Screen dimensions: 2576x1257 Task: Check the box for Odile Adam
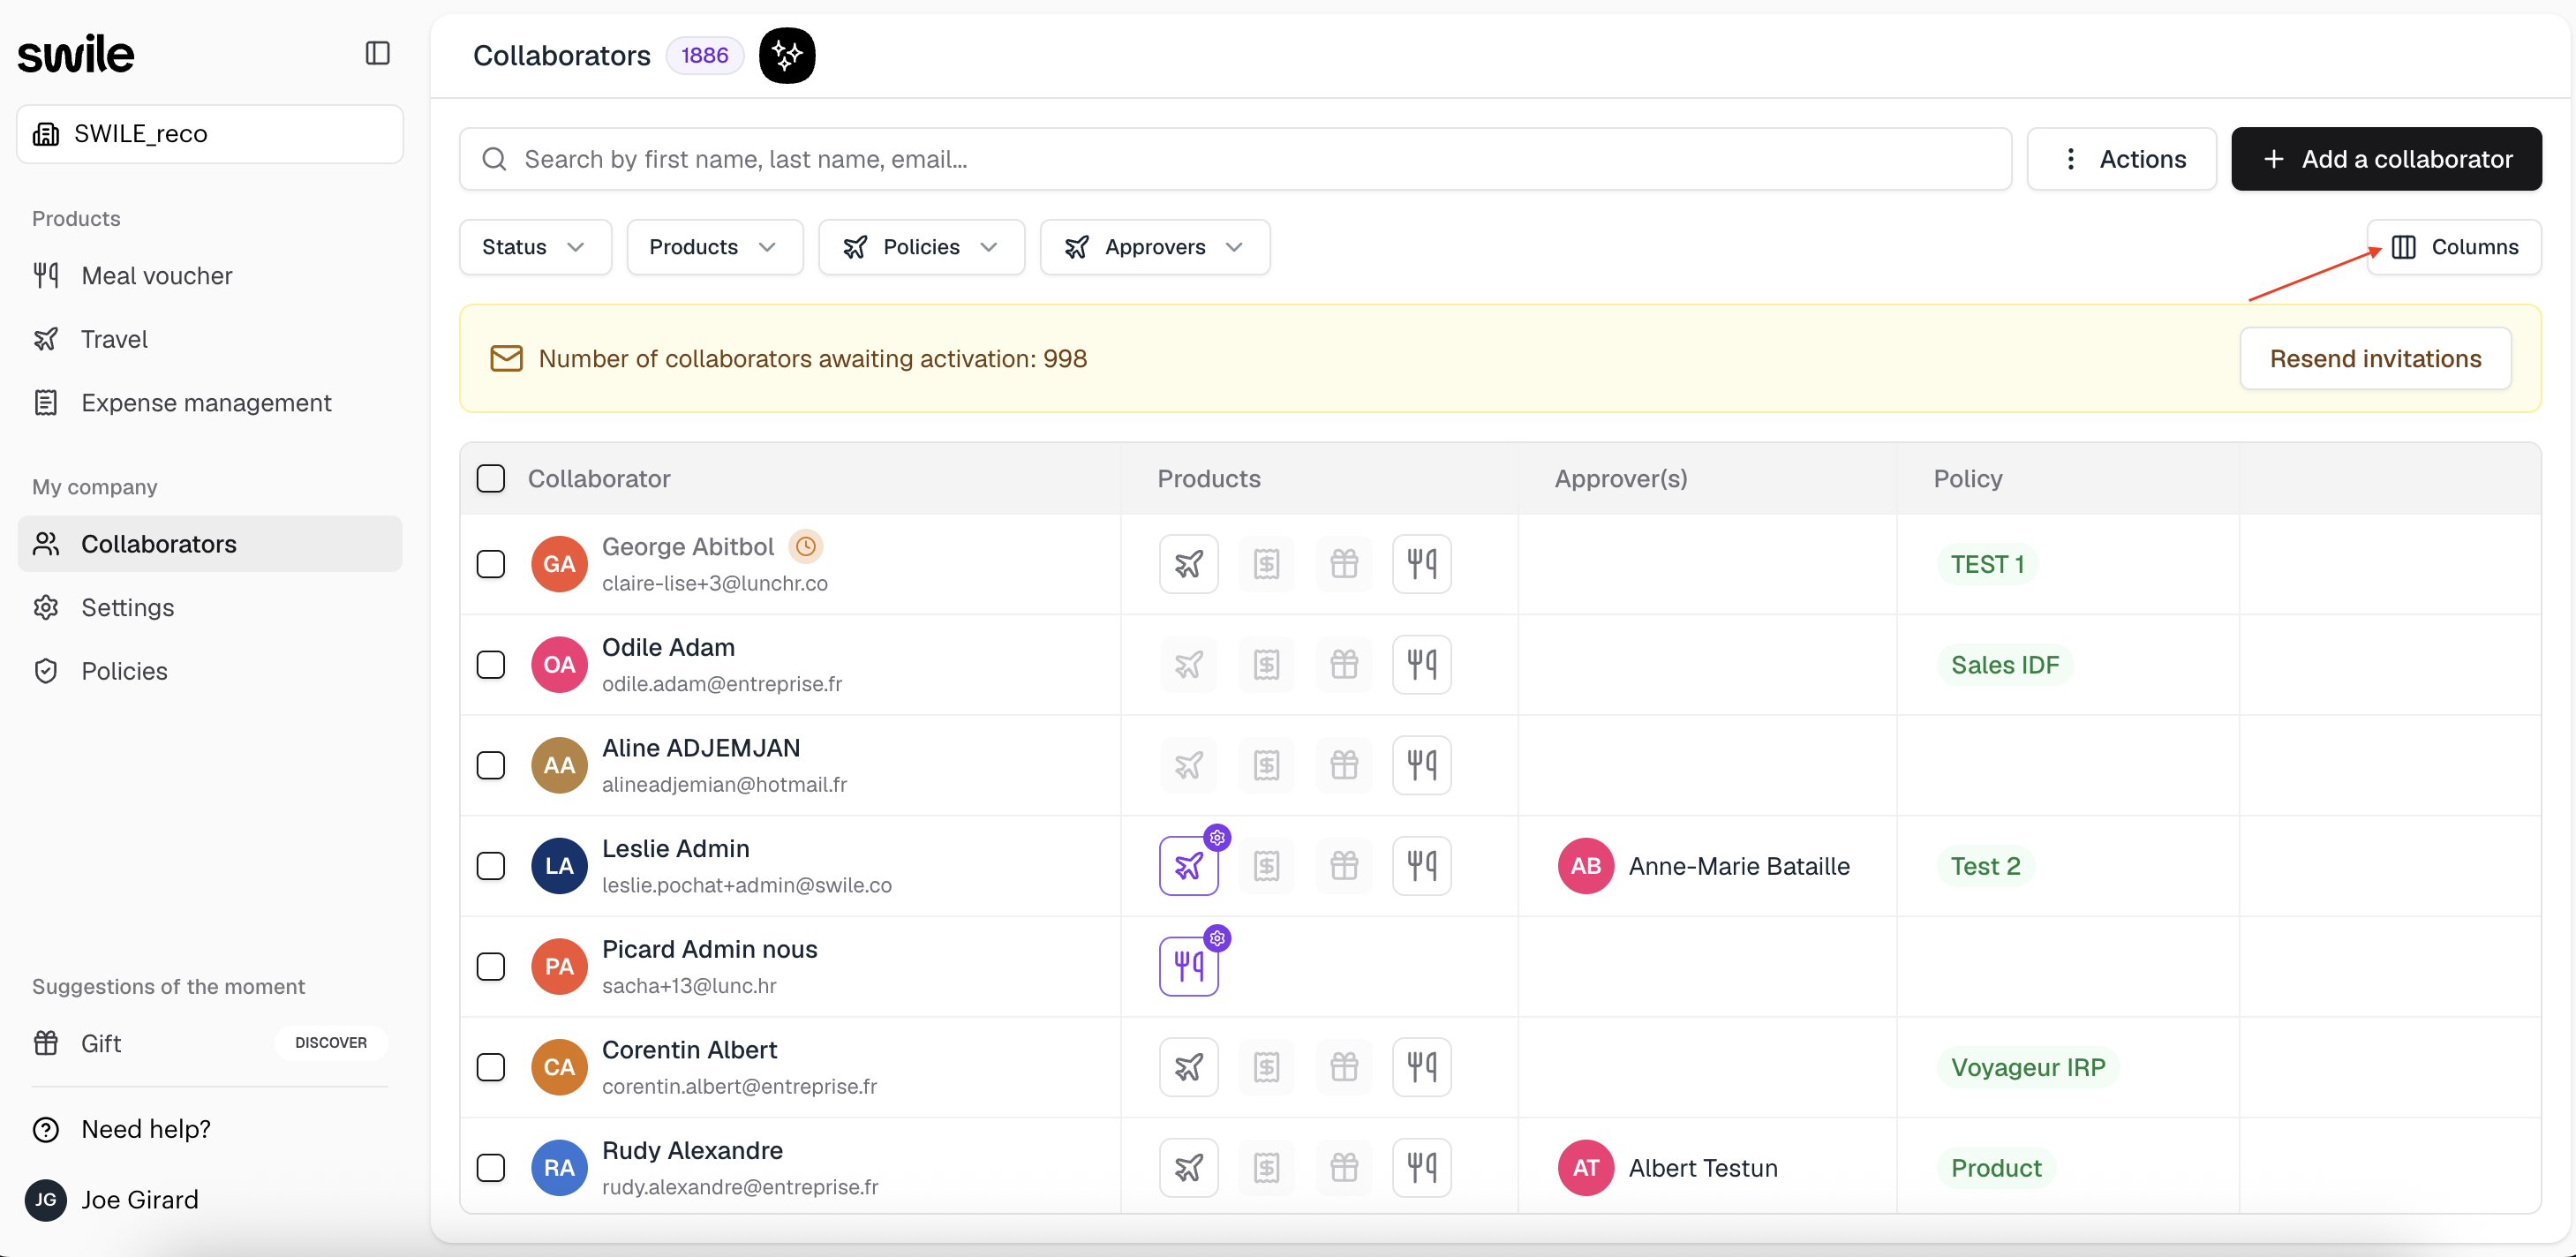point(490,665)
